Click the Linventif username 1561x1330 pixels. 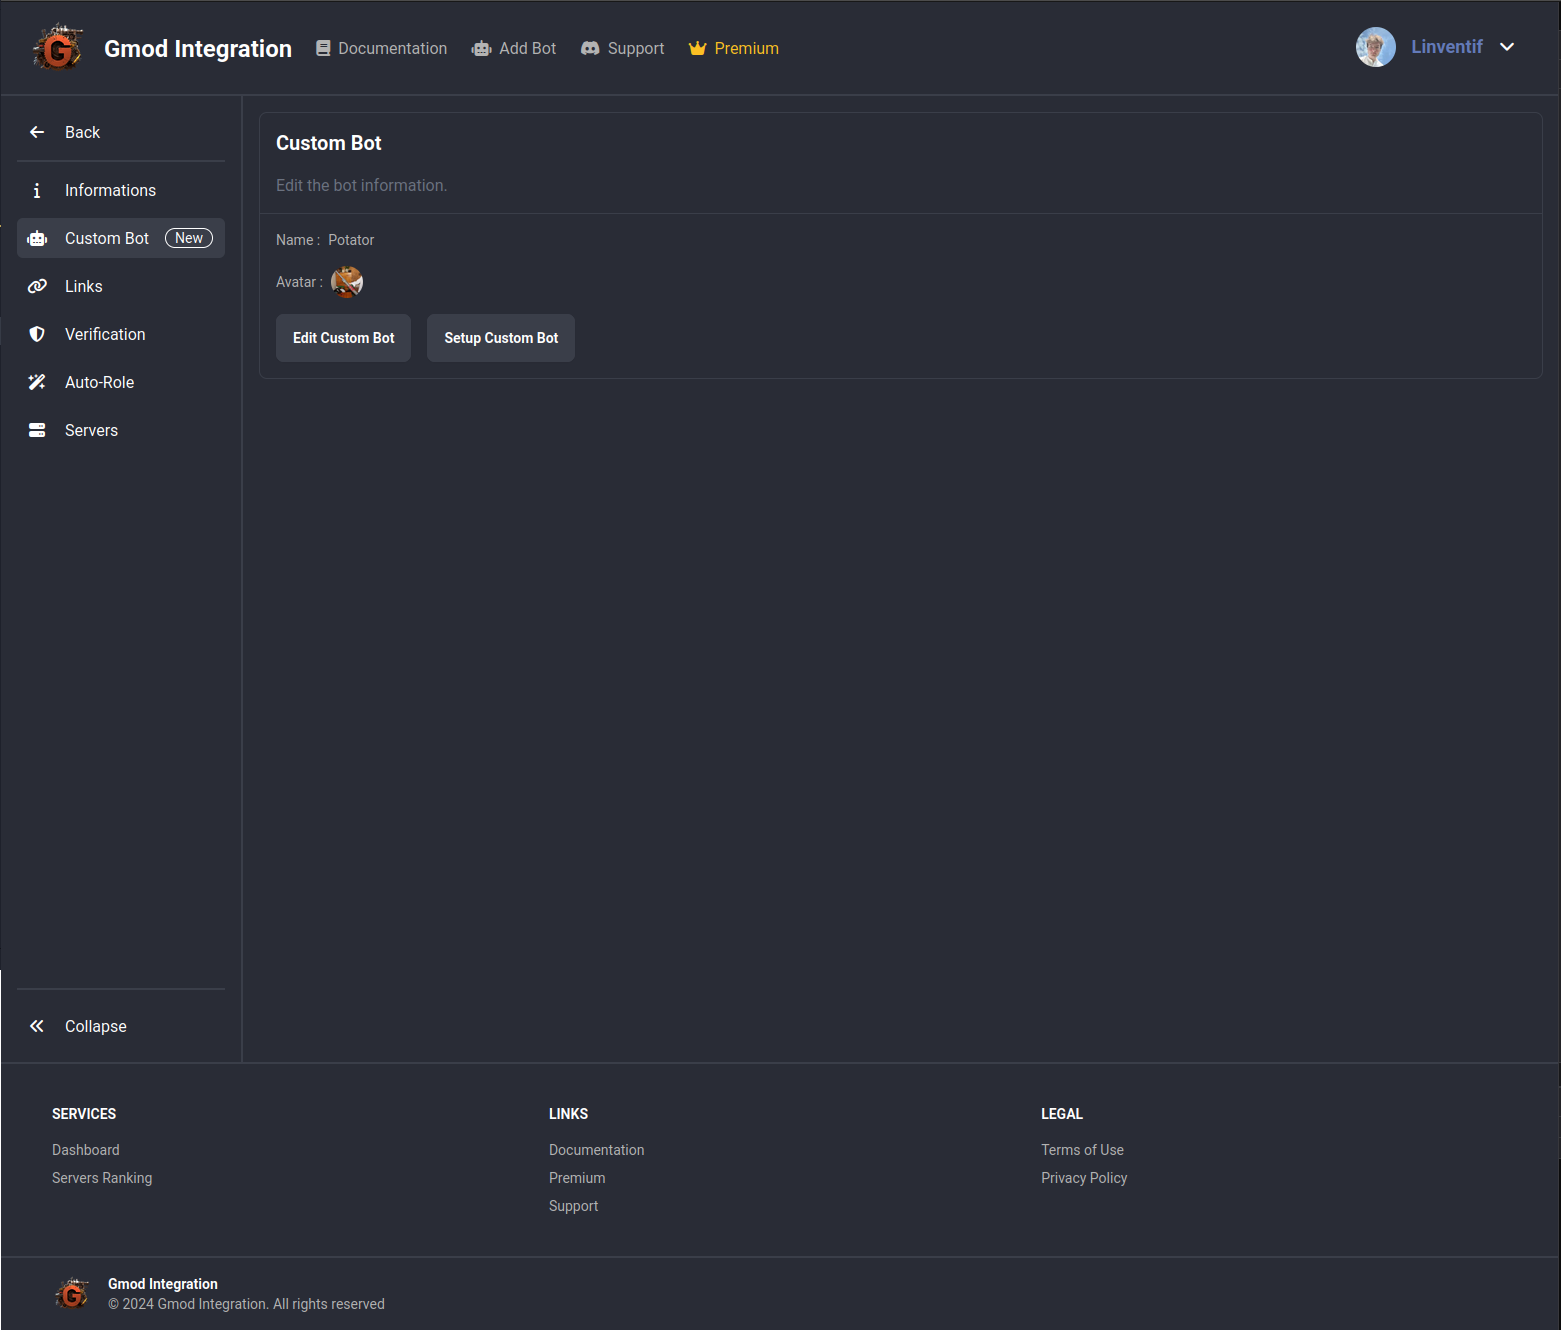click(x=1447, y=47)
